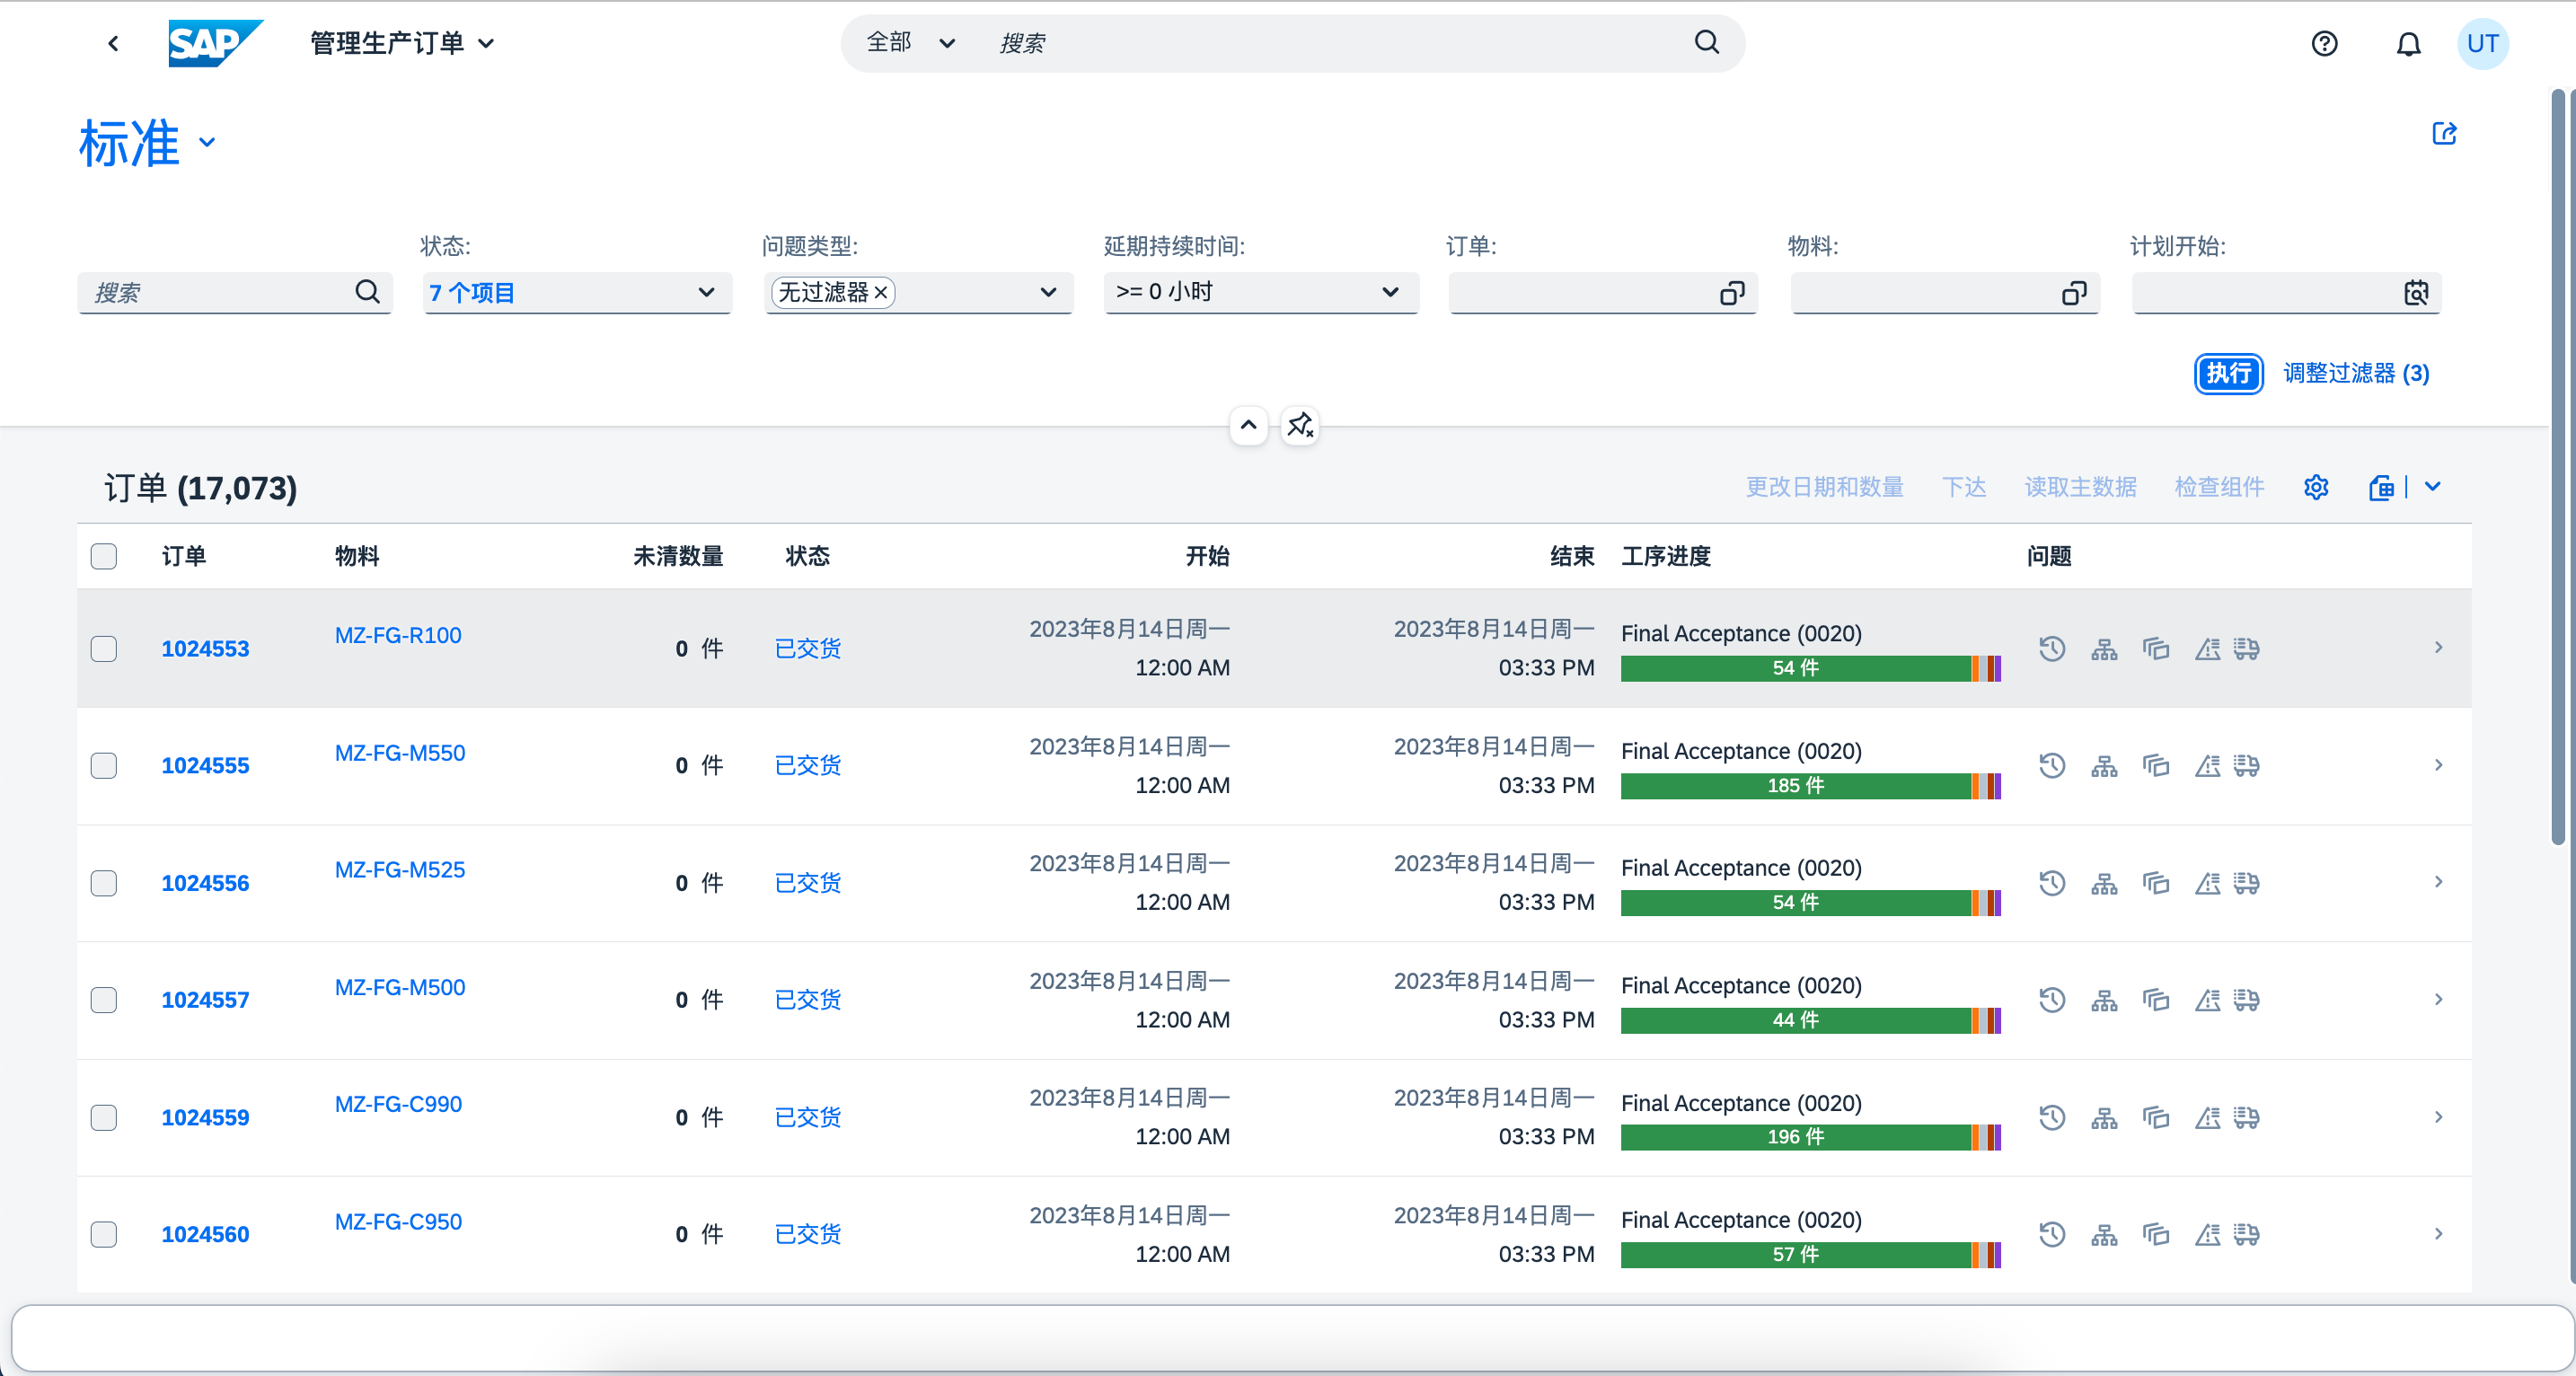Click the share icon near the title
The width and height of the screenshot is (2576, 1376).
[x=2444, y=134]
